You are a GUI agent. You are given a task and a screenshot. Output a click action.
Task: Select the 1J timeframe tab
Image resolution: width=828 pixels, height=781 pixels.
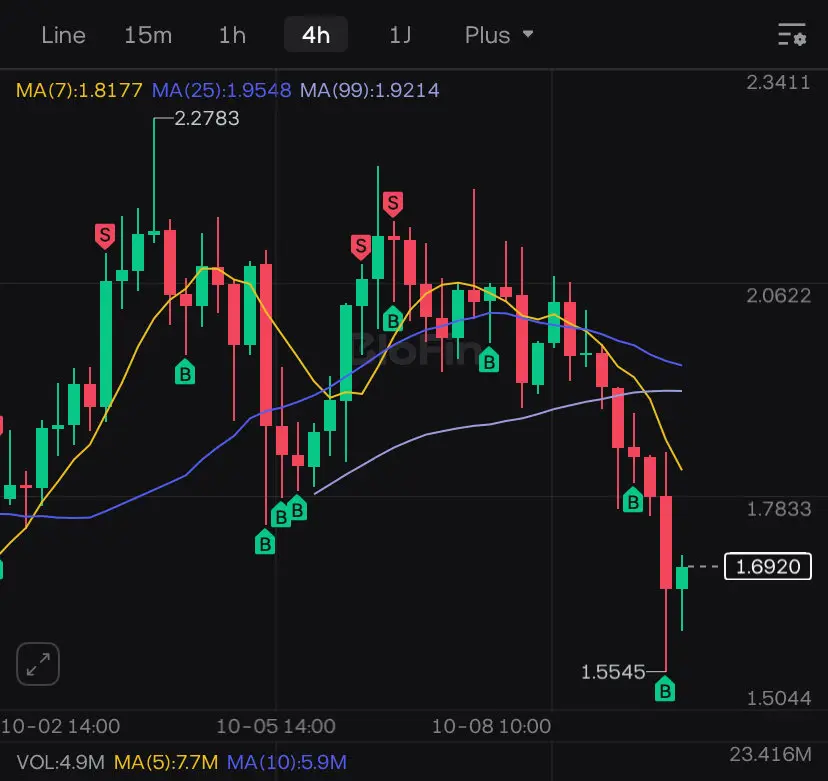pos(400,35)
